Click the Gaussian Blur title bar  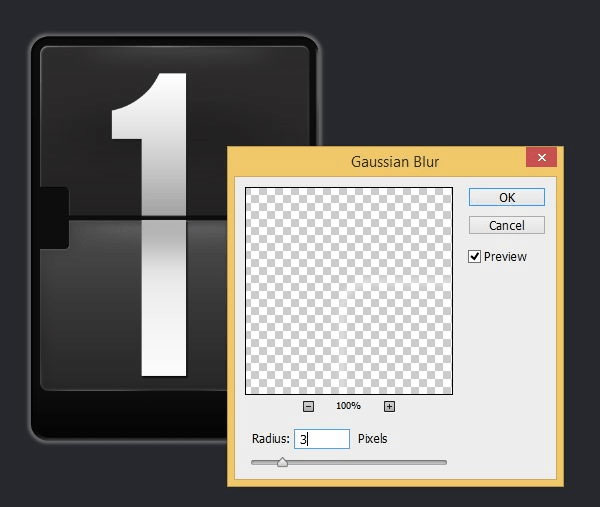(x=393, y=160)
